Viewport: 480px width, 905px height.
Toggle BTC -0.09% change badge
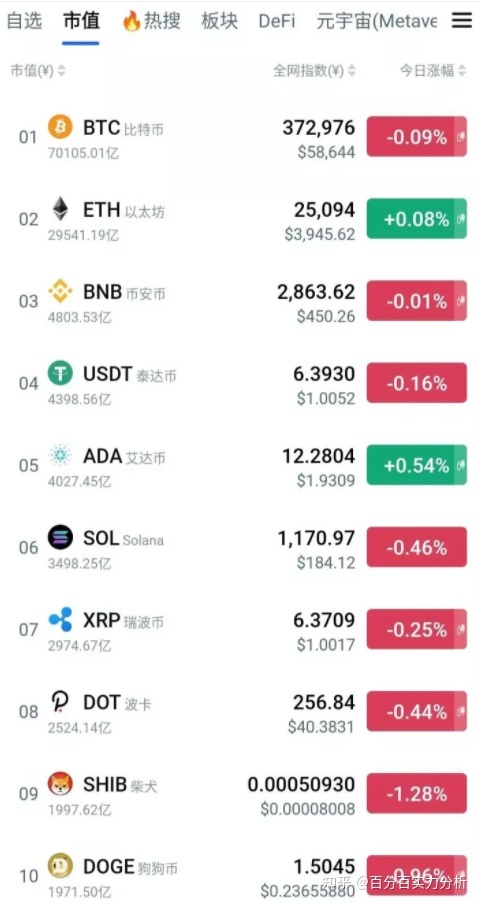point(417,136)
